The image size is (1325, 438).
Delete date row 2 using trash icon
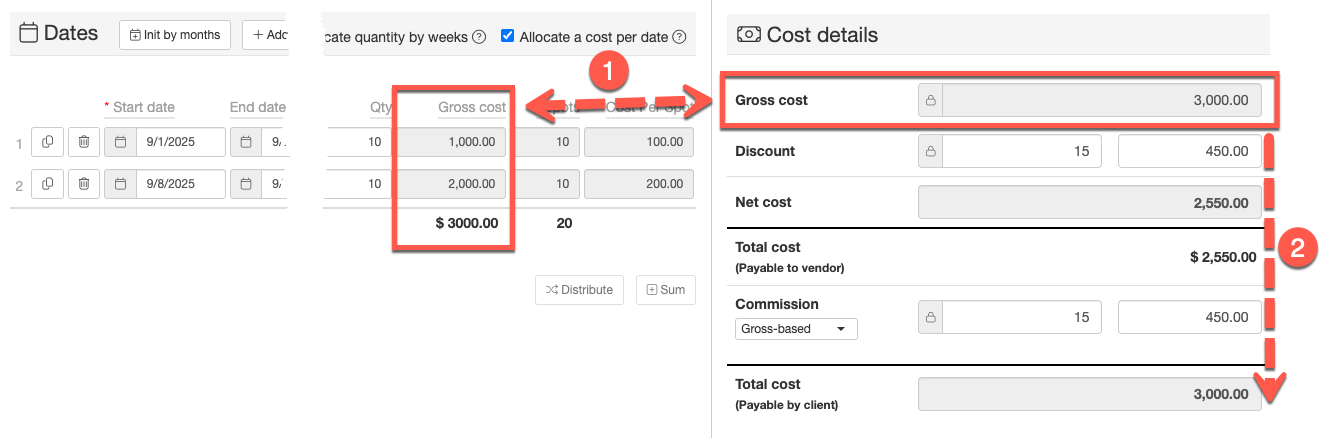click(84, 183)
